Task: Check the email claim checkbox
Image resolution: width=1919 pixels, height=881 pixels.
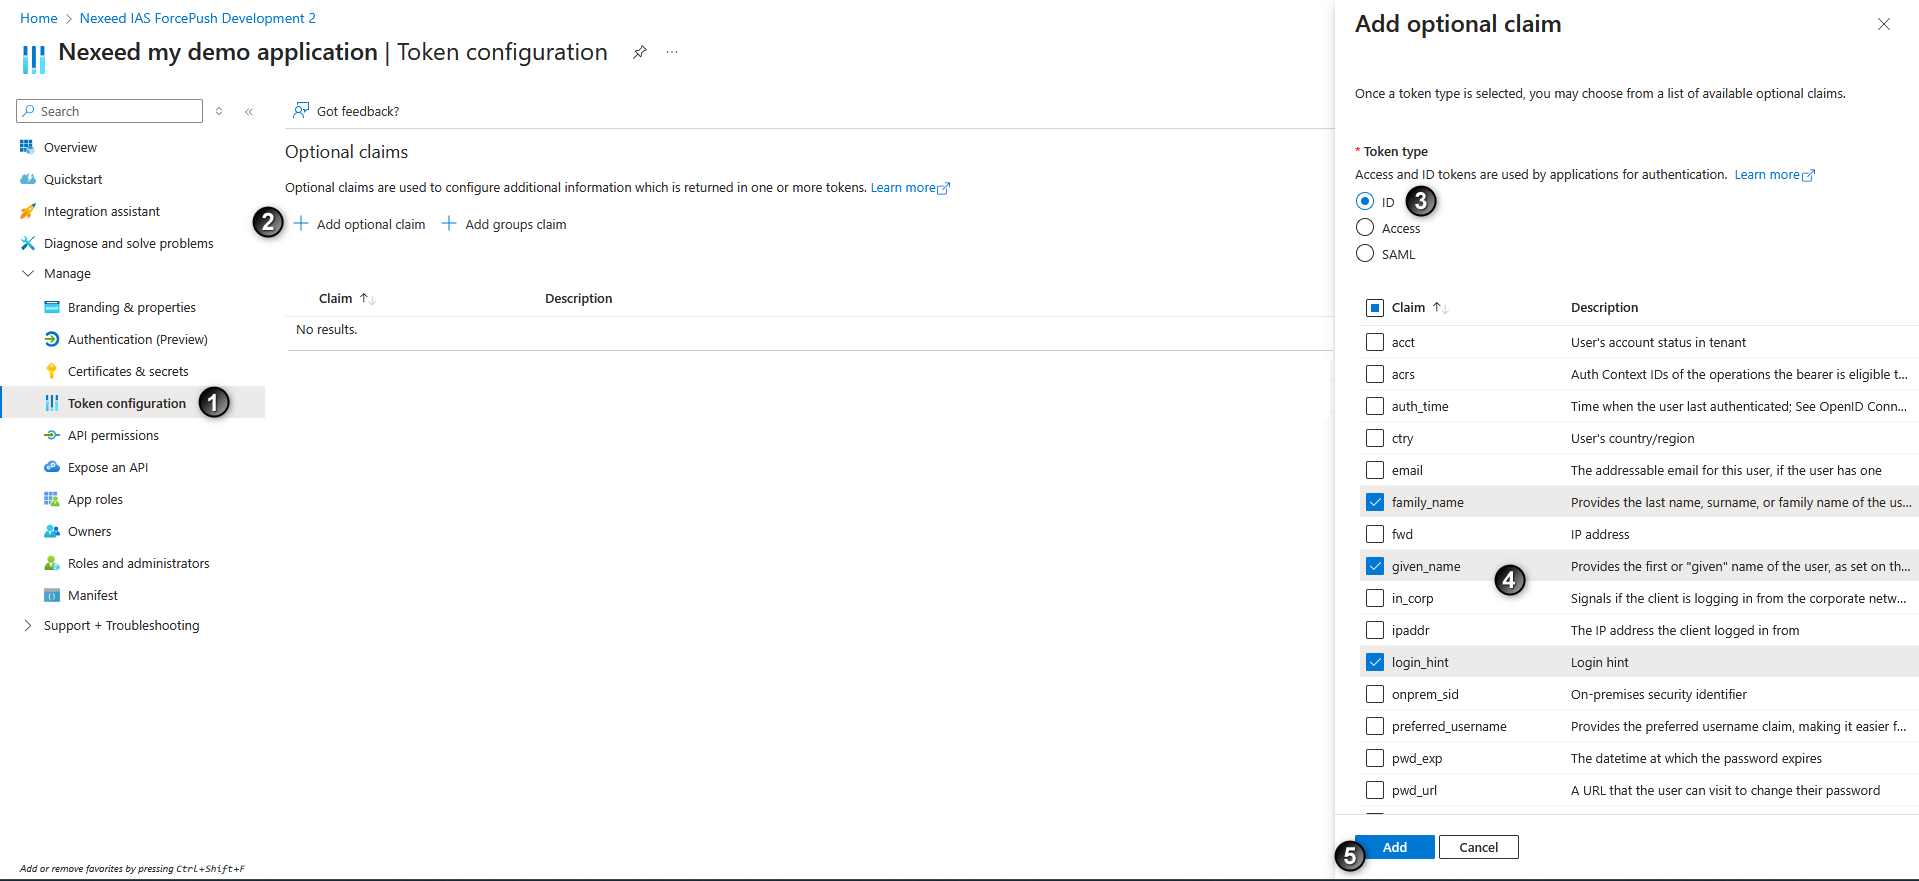Action: (1375, 470)
